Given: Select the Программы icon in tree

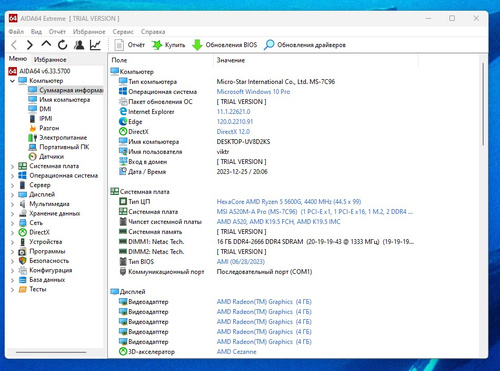Looking at the screenshot, I should pyautogui.click(x=23, y=251).
